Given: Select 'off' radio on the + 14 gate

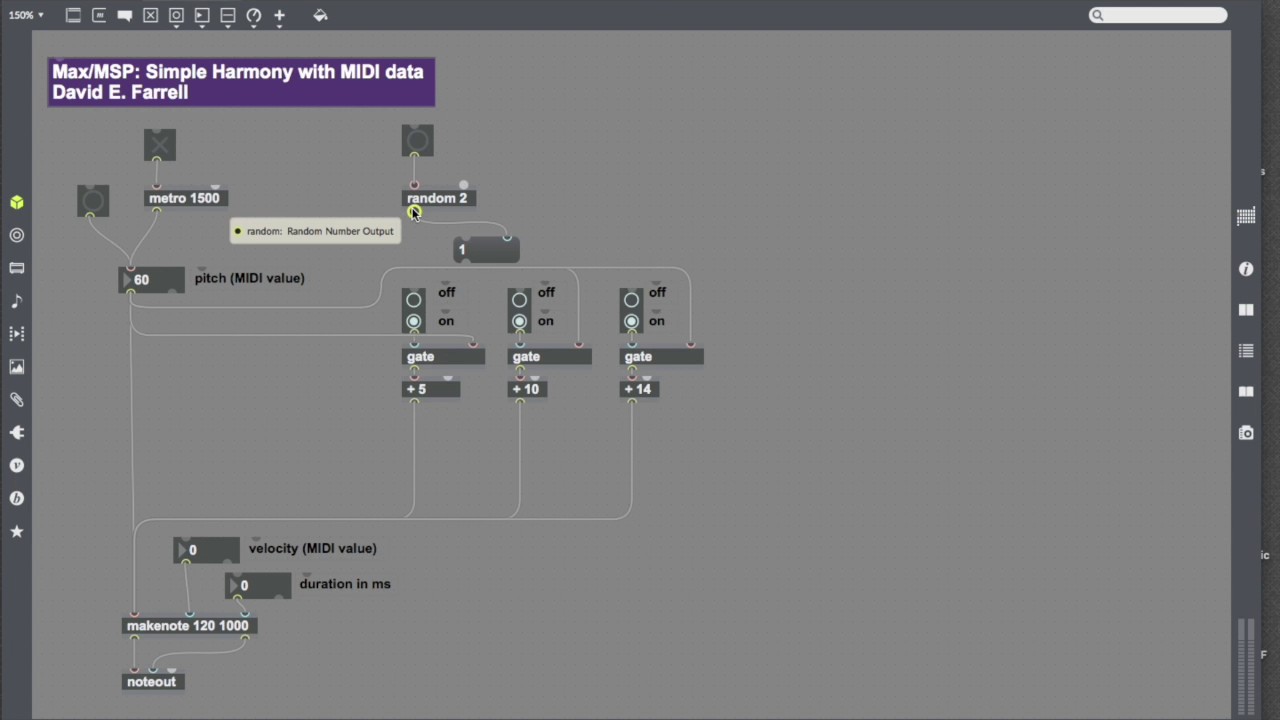Looking at the screenshot, I should pyautogui.click(x=631, y=300).
